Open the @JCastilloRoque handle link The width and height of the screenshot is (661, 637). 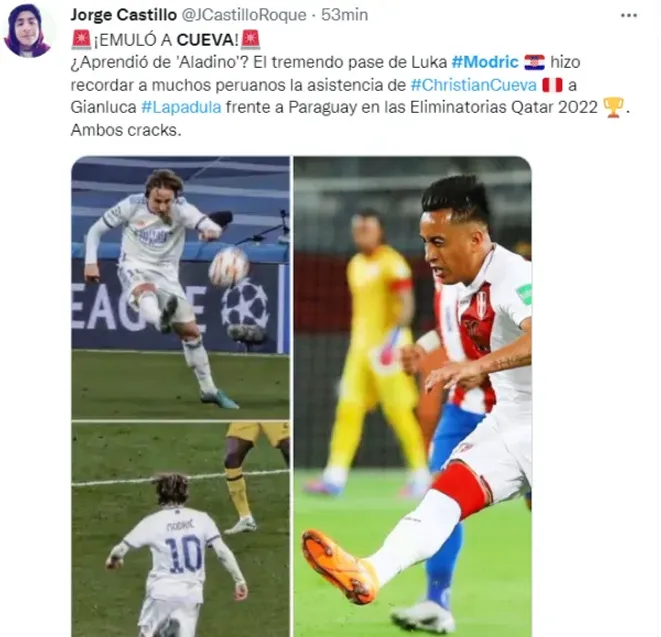pyautogui.click(x=244, y=15)
